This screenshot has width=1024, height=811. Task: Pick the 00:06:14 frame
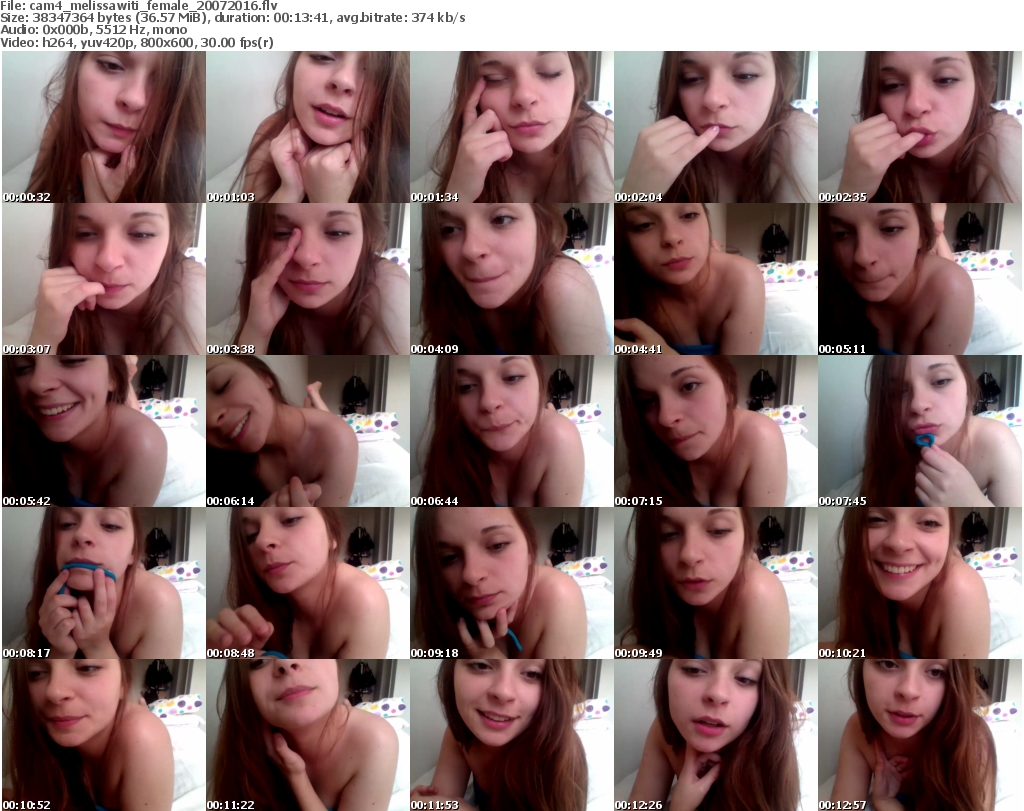308,431
